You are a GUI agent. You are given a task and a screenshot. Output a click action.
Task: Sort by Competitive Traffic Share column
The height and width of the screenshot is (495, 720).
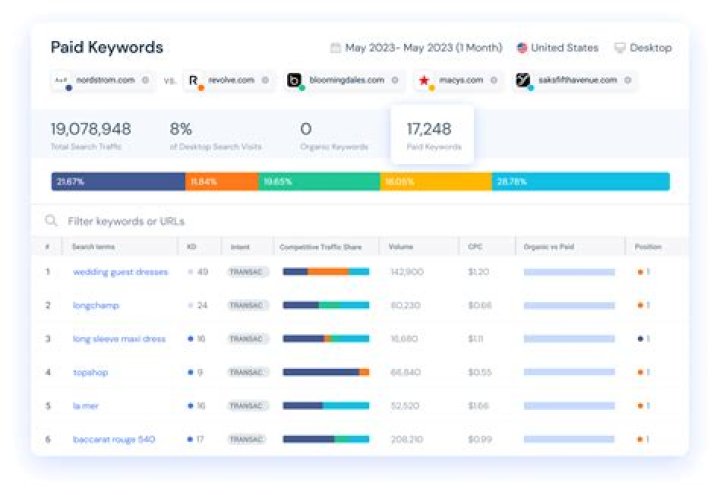click(321, 247)
